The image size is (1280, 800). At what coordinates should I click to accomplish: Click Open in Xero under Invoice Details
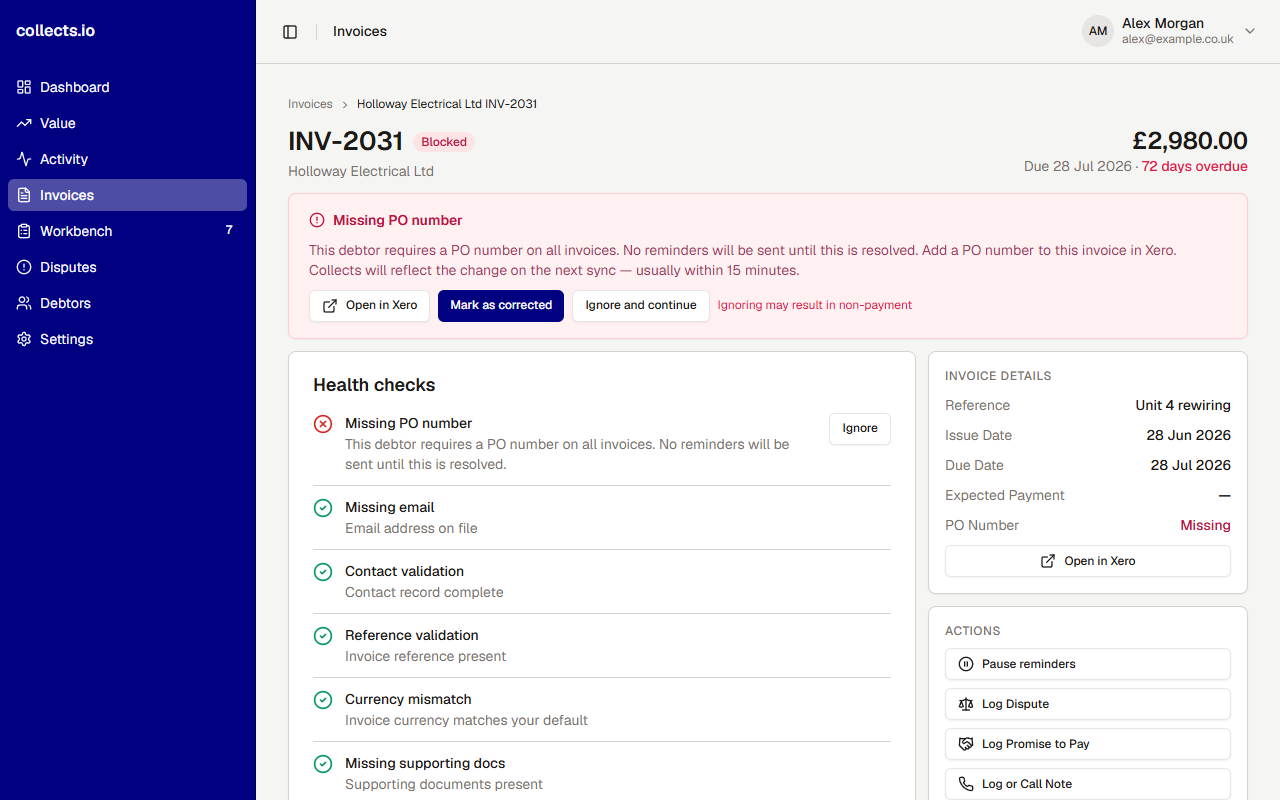(x=1088, y=561)
